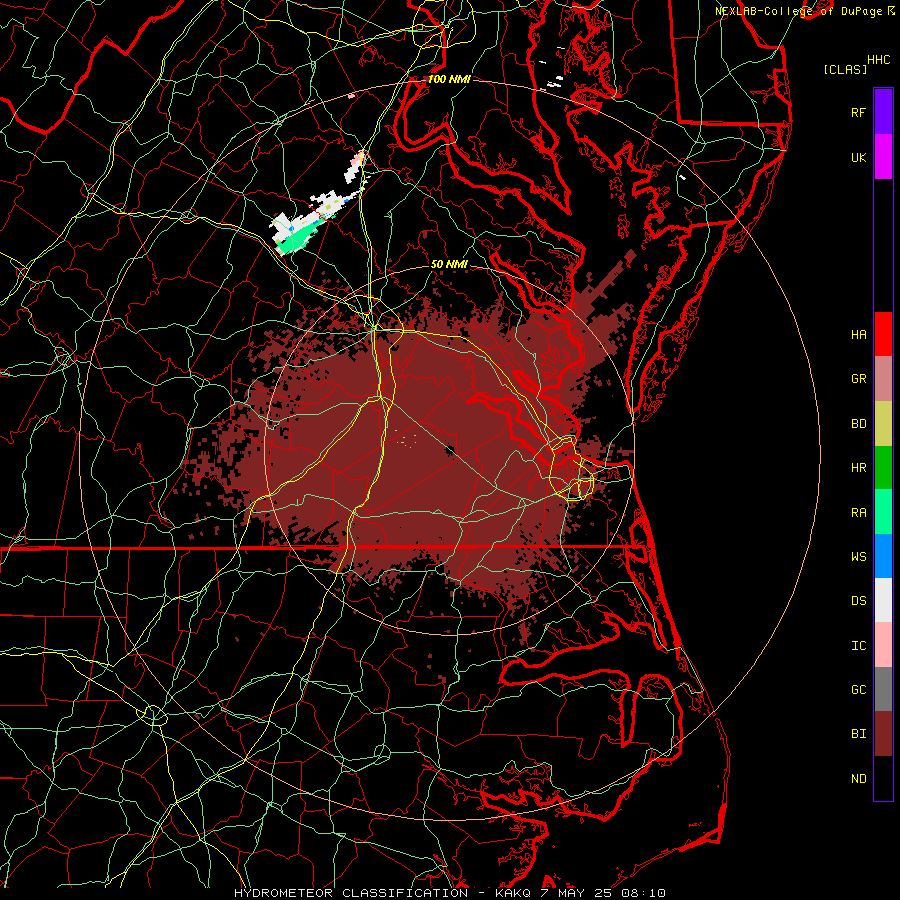Click the BI brown legend swatch
This screenshot has height=900, width=900.
click(883, 734)
